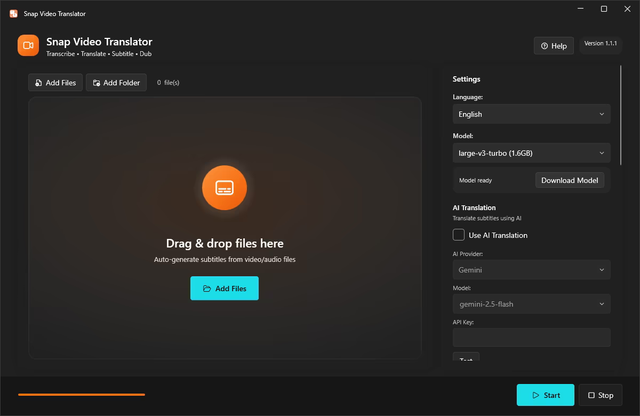Screen dimensions: 640x416
Task: Click the Stop button
Action: click(600, 395)
